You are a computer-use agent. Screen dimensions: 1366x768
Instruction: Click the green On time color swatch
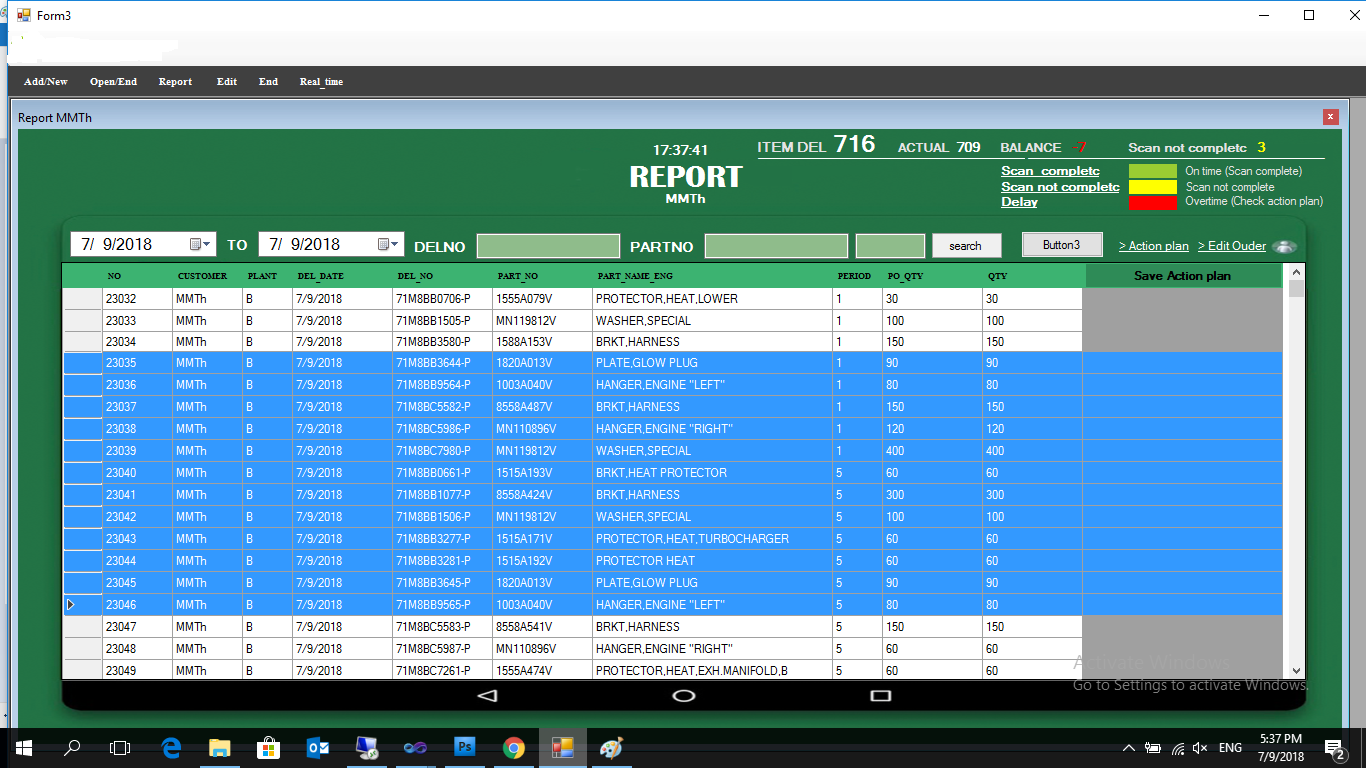(x=1153, y=171)
